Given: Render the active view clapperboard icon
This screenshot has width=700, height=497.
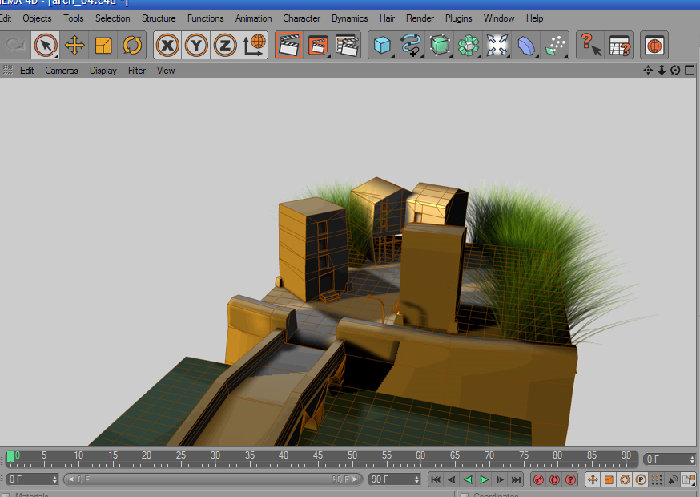Looking at the screenshot, I should (x=289, y=45).
